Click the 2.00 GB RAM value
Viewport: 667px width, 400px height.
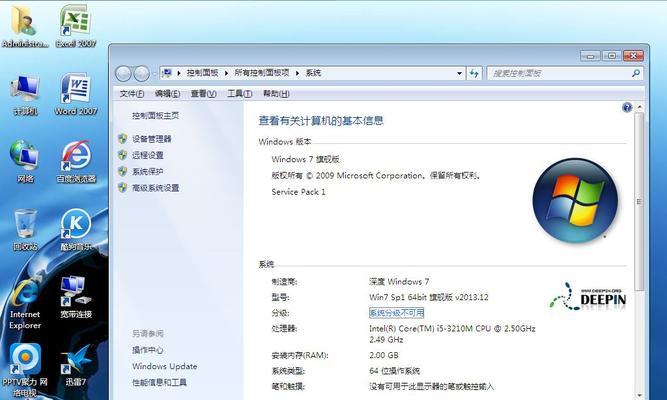coord(384,355)
